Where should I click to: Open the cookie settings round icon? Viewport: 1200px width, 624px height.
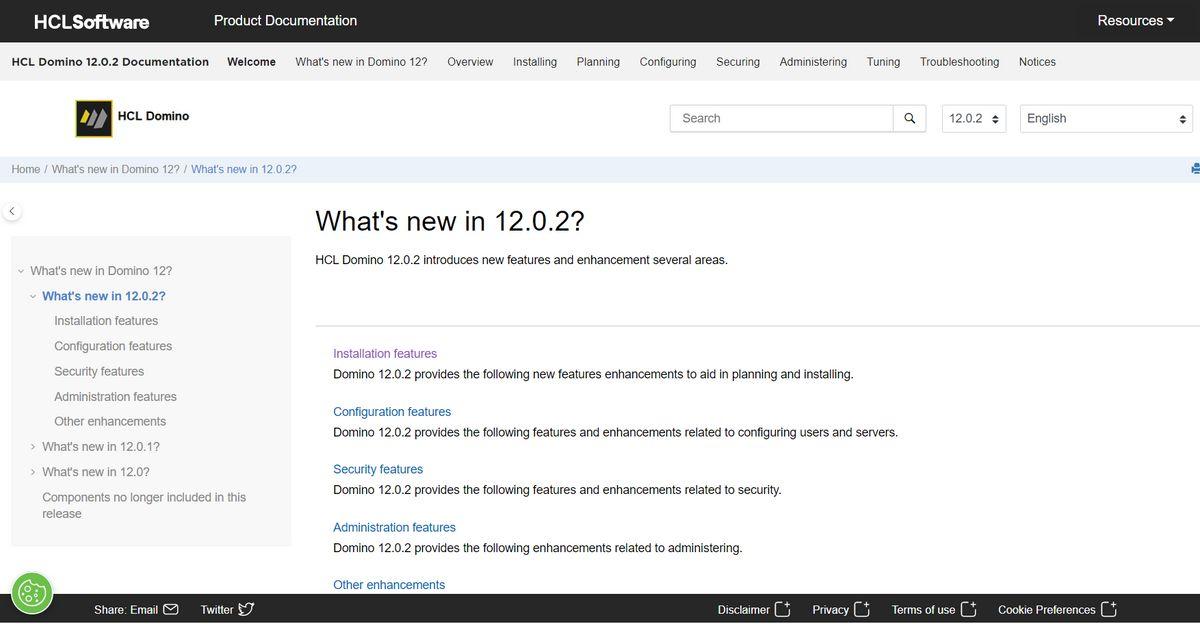tap(32, 593)
